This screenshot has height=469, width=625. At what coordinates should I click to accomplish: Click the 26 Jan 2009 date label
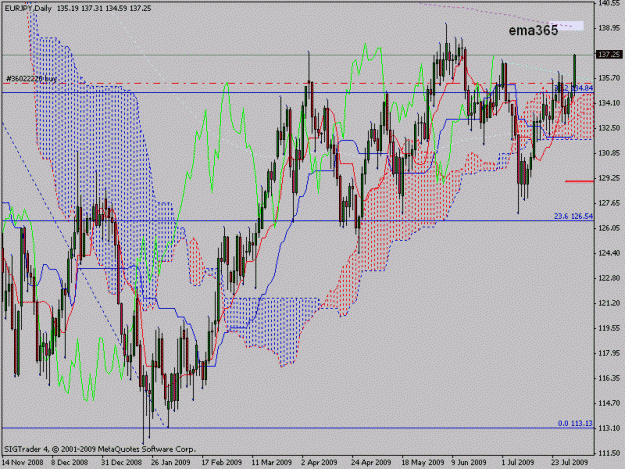point(171,462)
